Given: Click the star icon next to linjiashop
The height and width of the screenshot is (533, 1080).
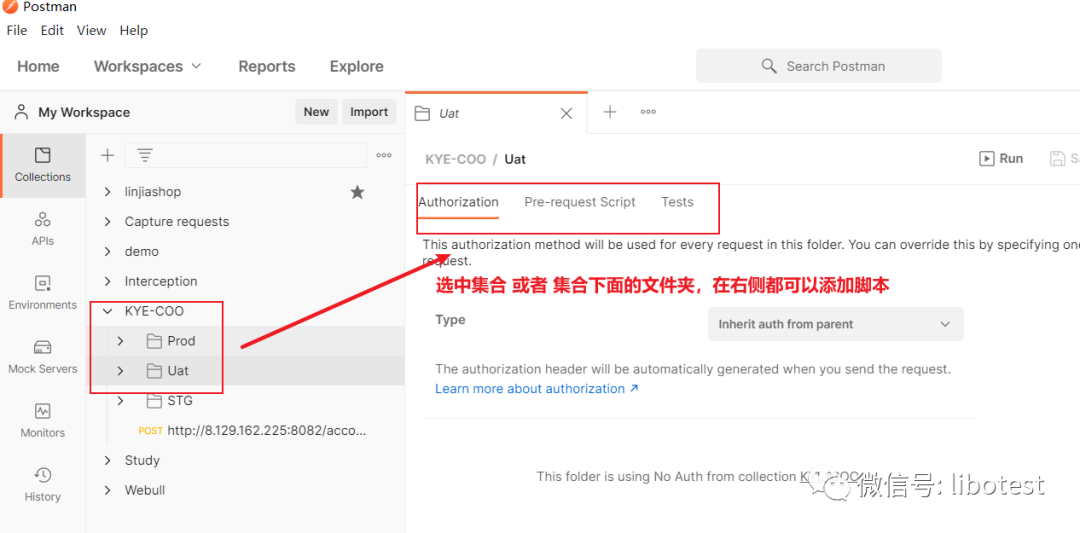Looking at the screenshot, I should [x=357, y=192].
